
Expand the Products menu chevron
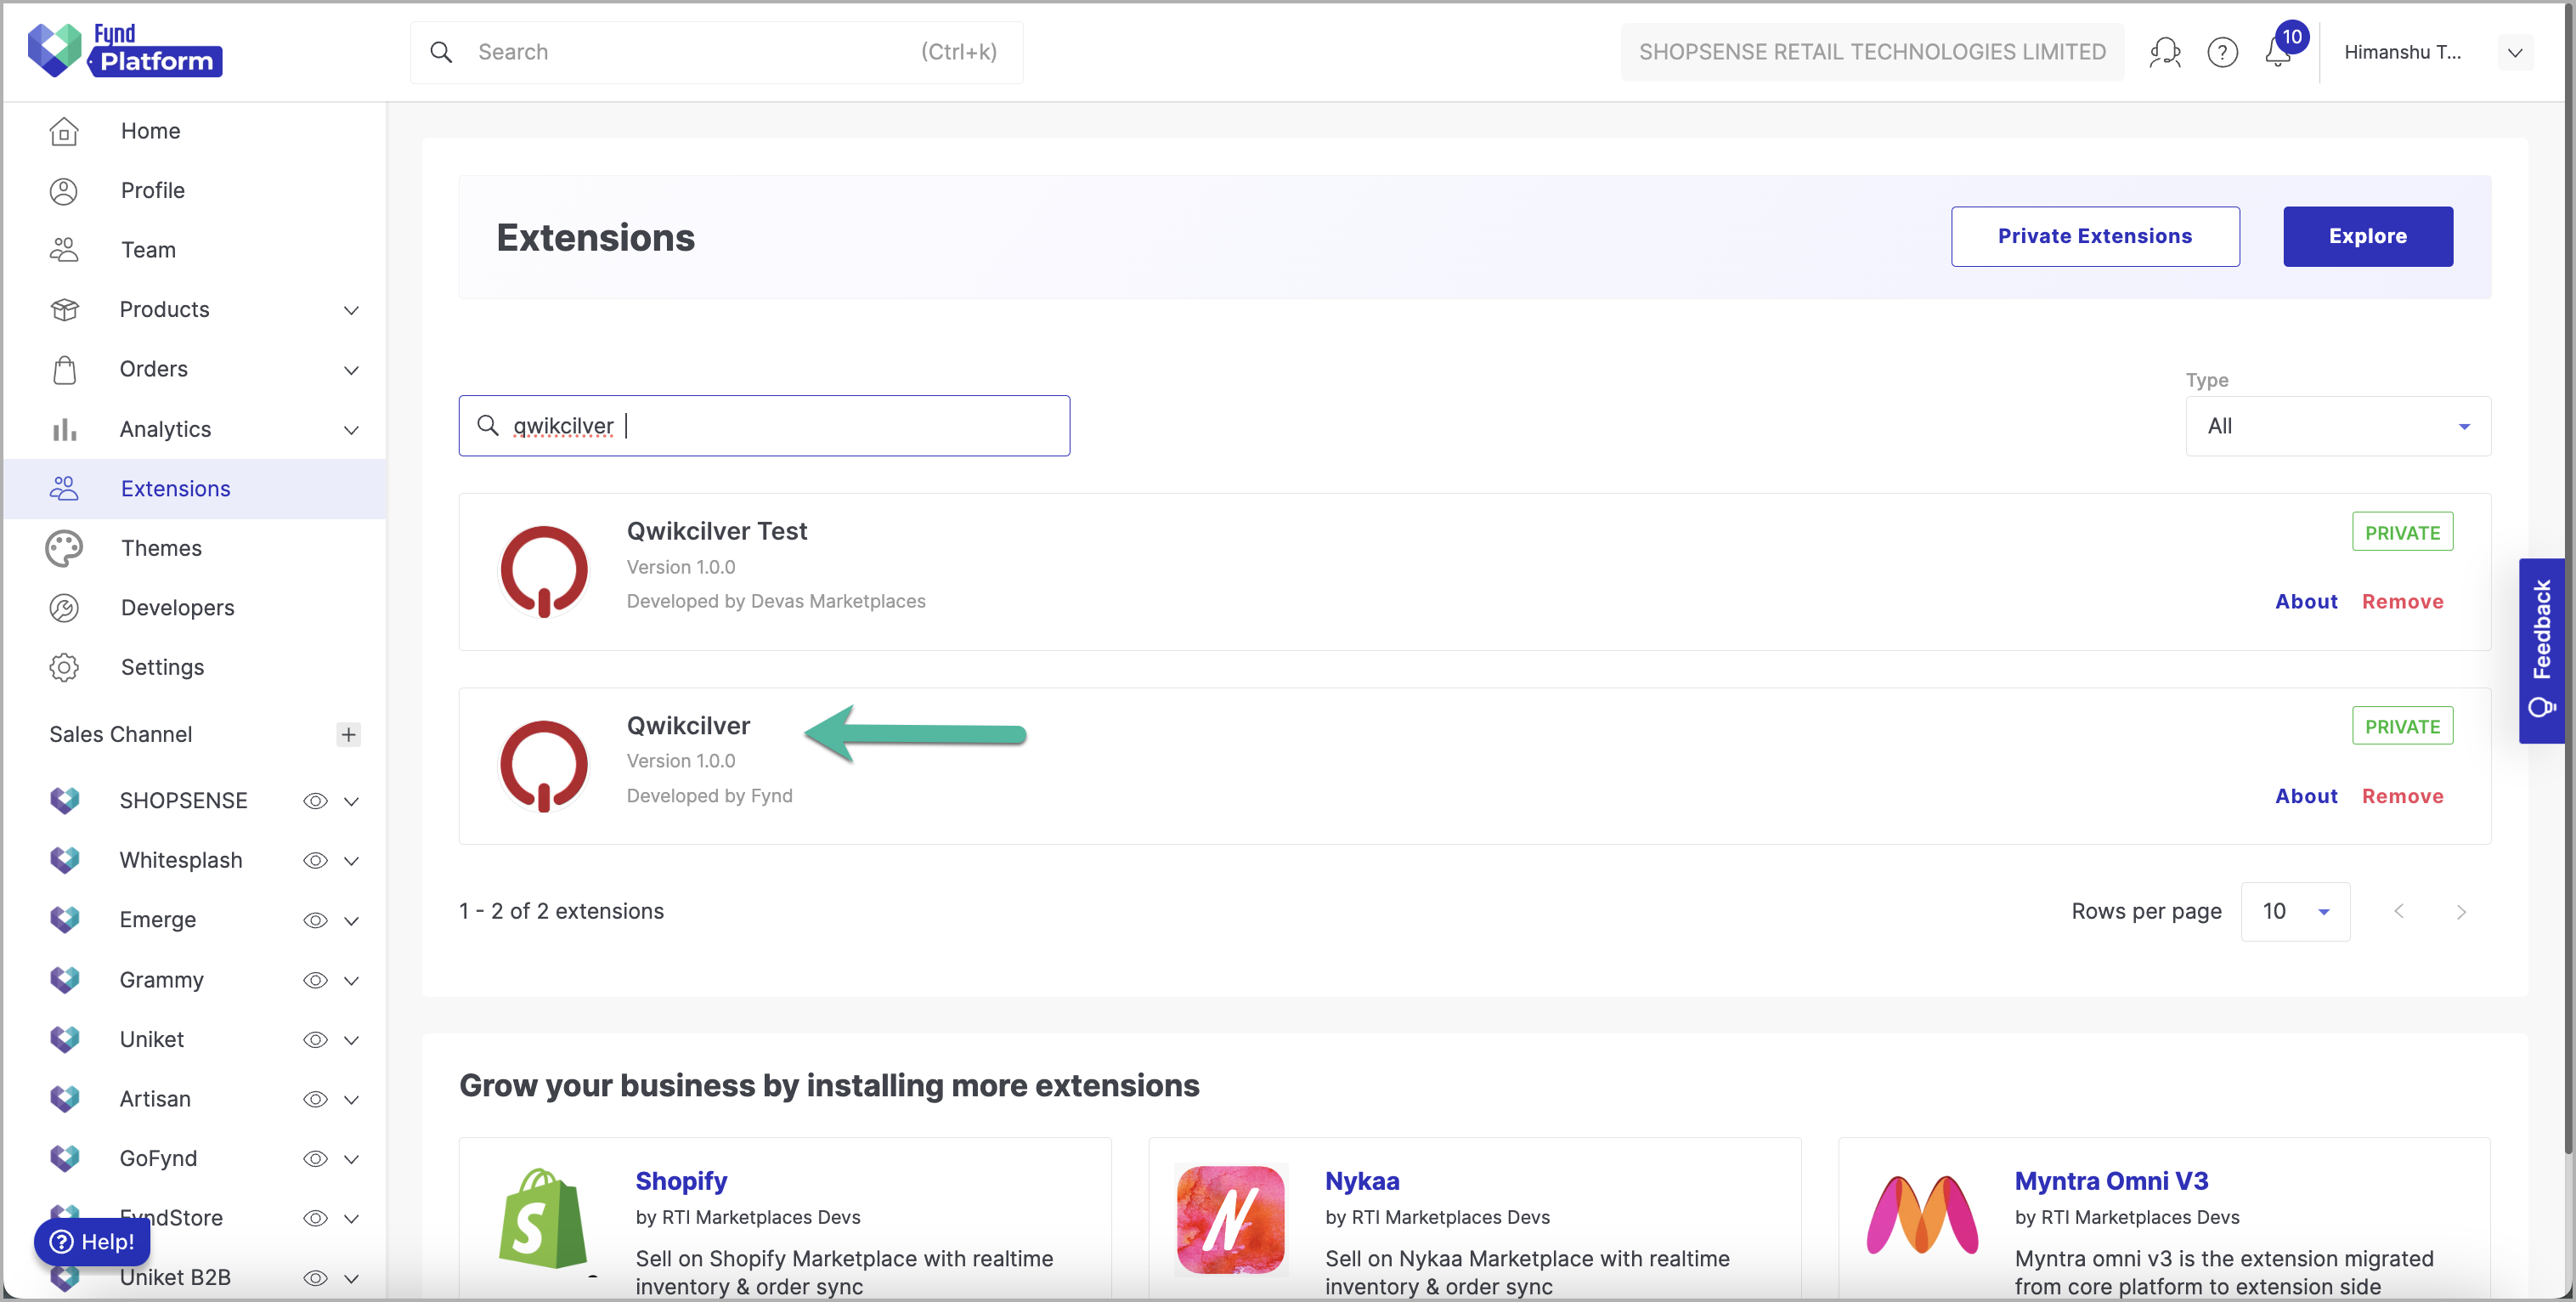pyautogui.click(x=351, y=310)
